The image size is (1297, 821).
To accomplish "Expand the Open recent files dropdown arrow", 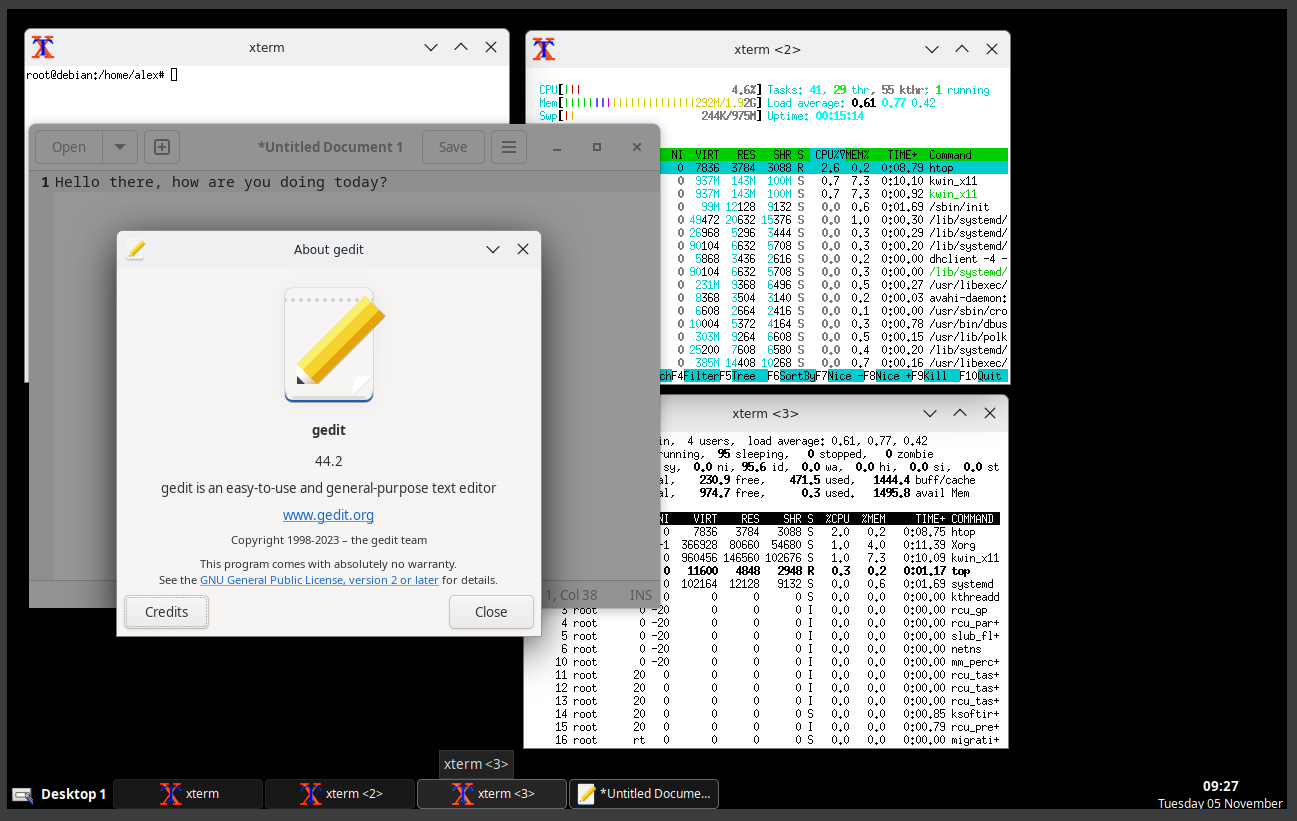I will pyautogui.click(x=120, y=147).
